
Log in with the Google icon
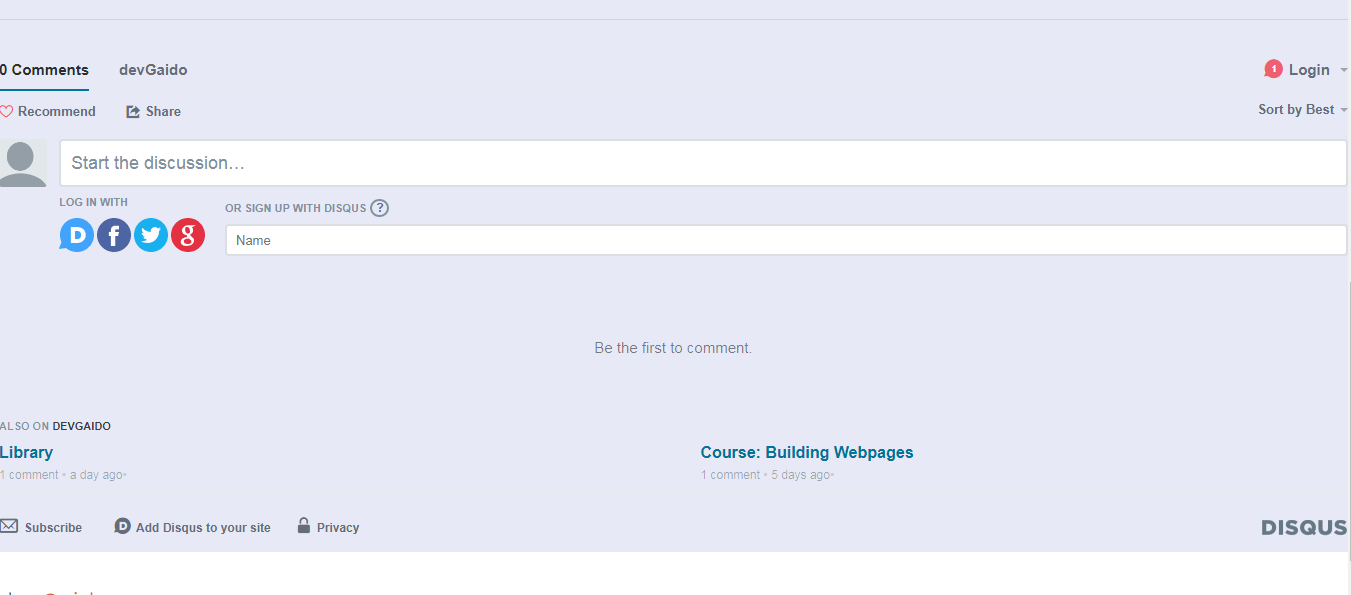(x=188, y=235)
